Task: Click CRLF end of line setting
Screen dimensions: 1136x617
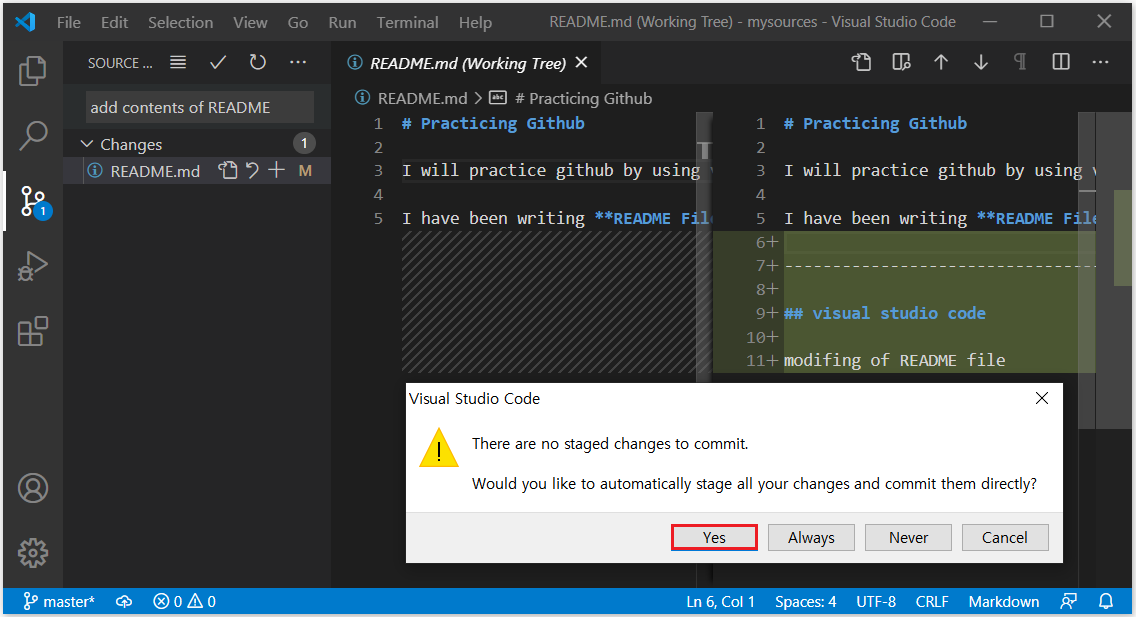Action: [932, 602]
